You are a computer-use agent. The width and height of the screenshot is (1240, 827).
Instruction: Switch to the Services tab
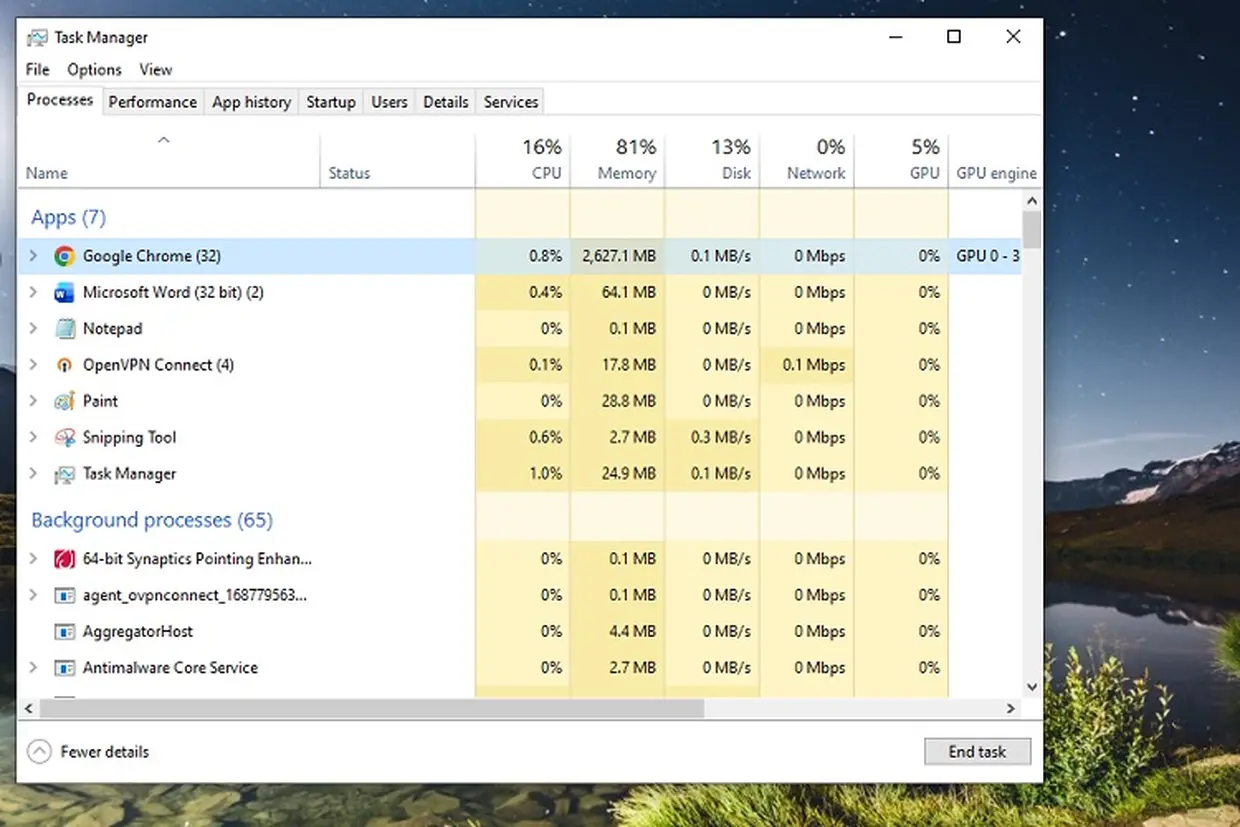pos(511,102)
